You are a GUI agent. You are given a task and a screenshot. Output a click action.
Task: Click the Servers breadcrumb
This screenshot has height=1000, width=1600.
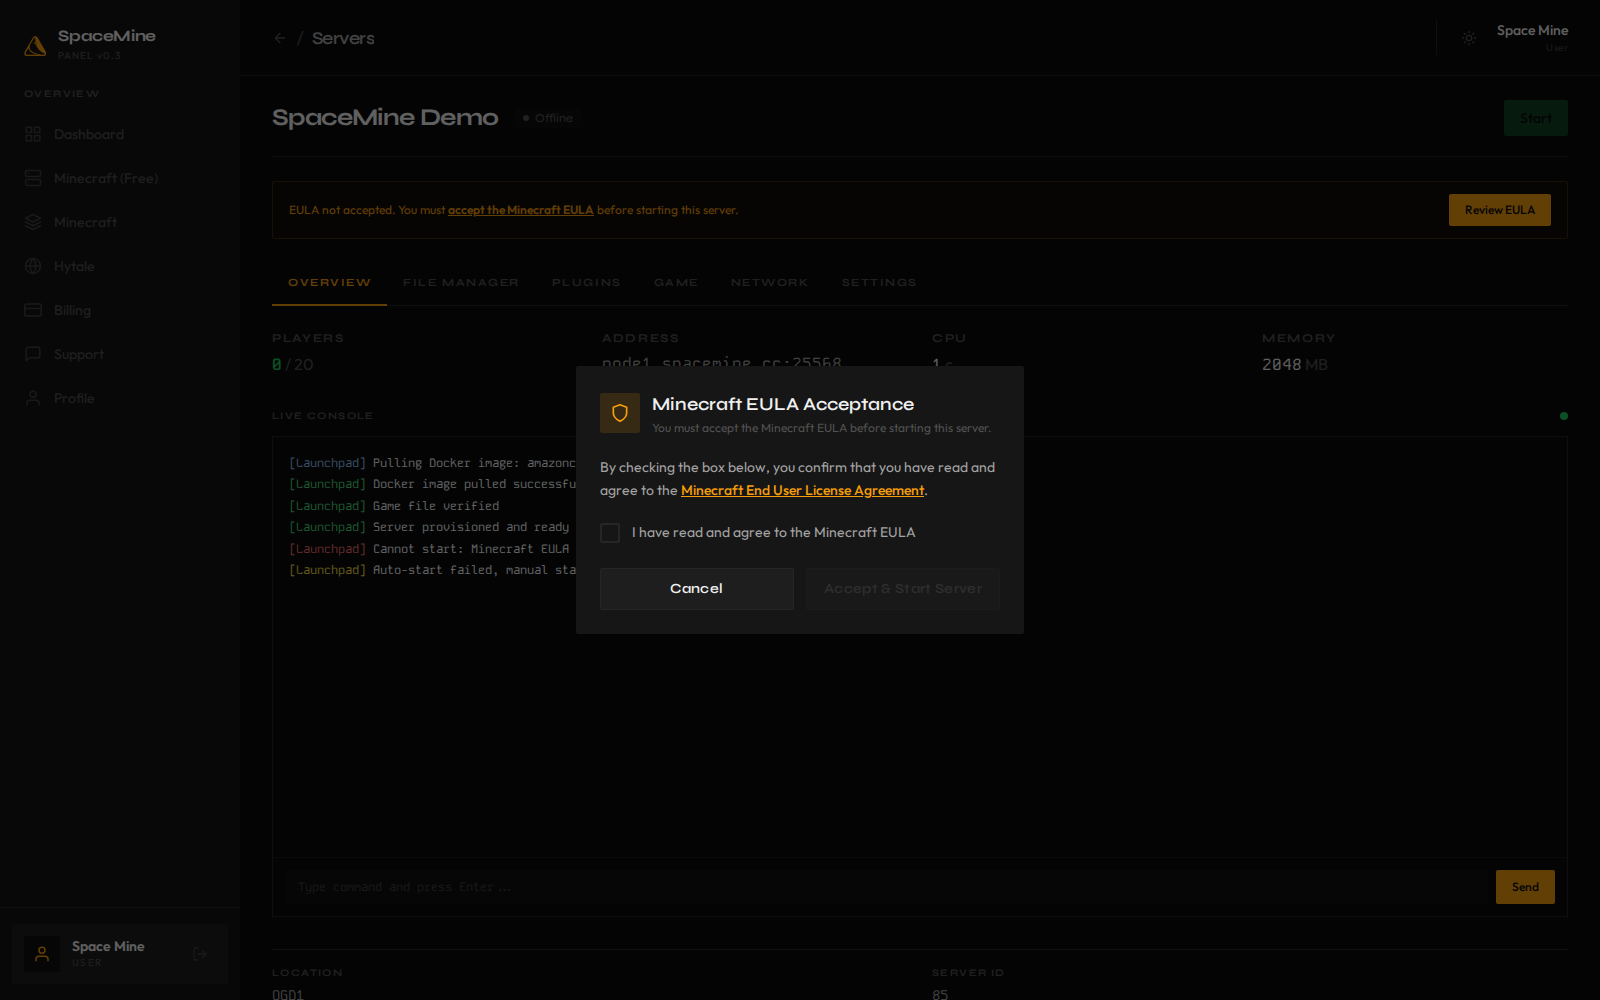(343, 38)
